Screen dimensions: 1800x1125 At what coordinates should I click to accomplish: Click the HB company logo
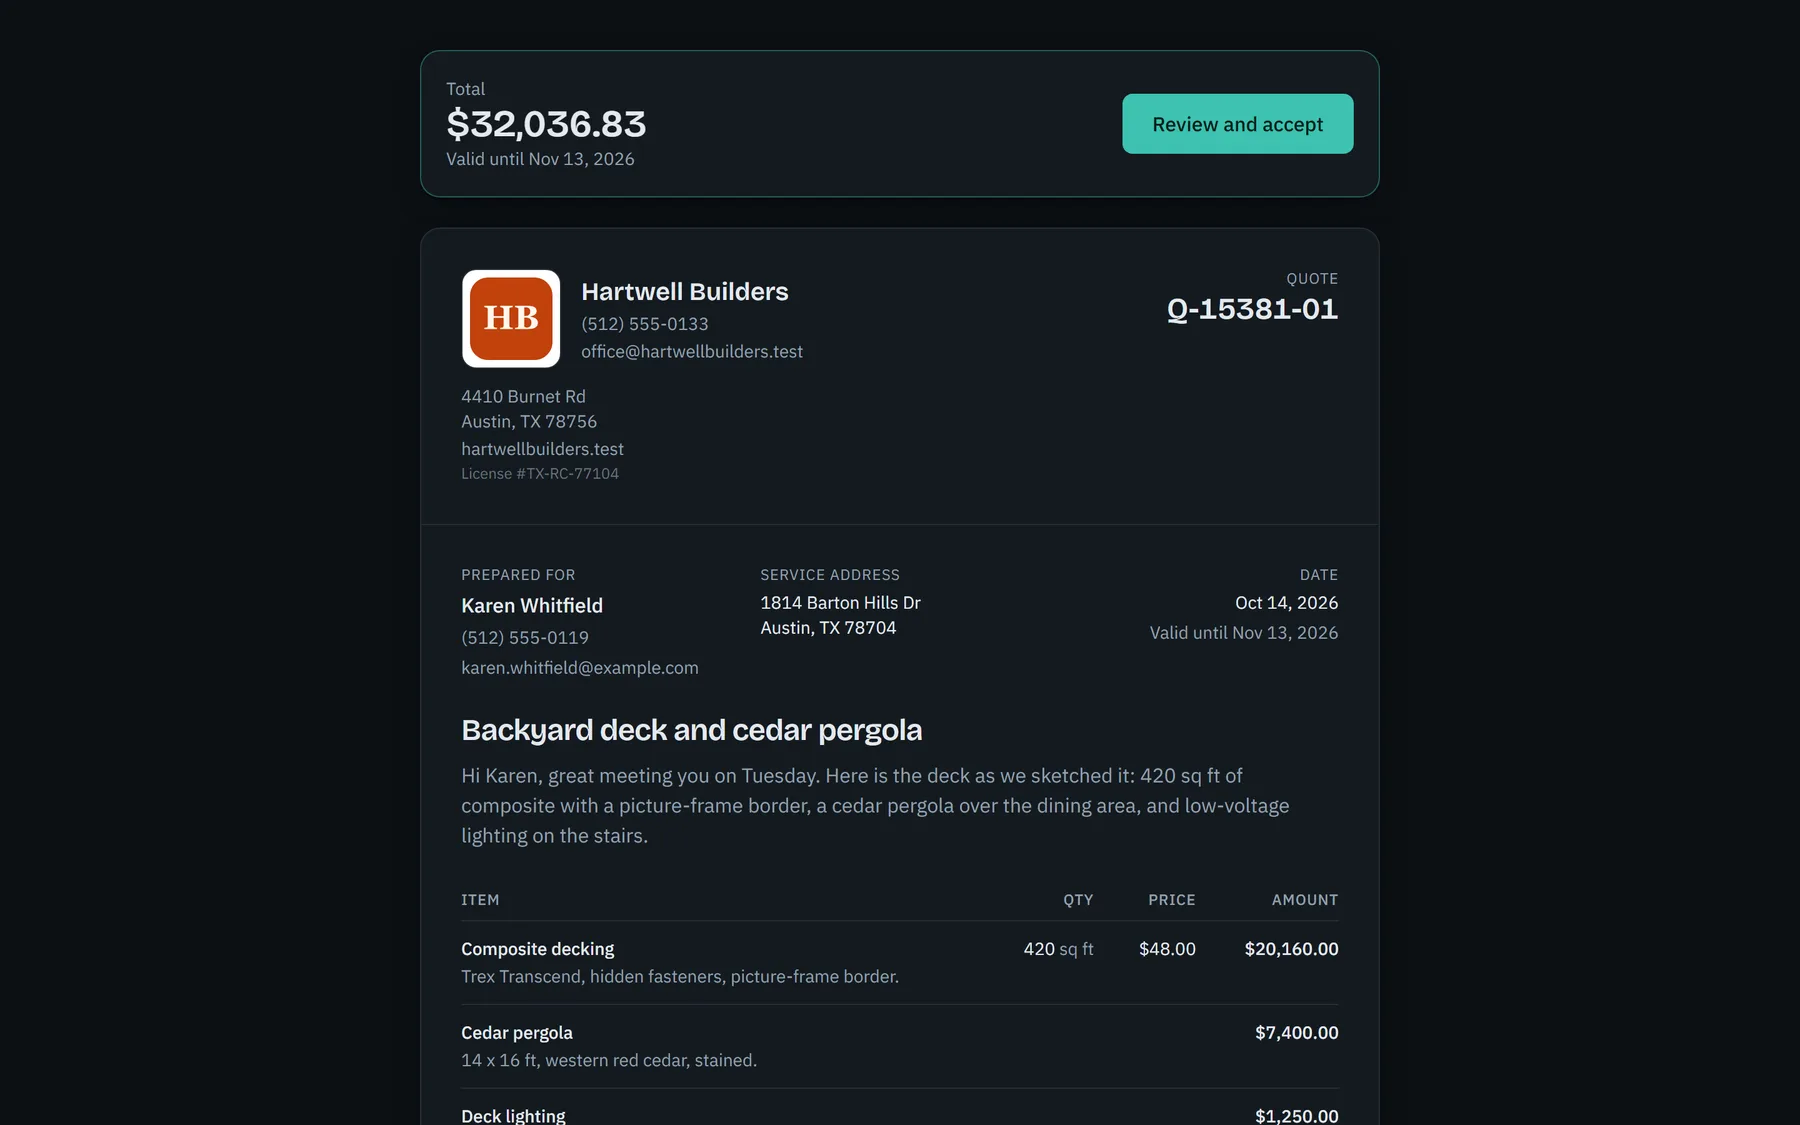click(511, 319)
